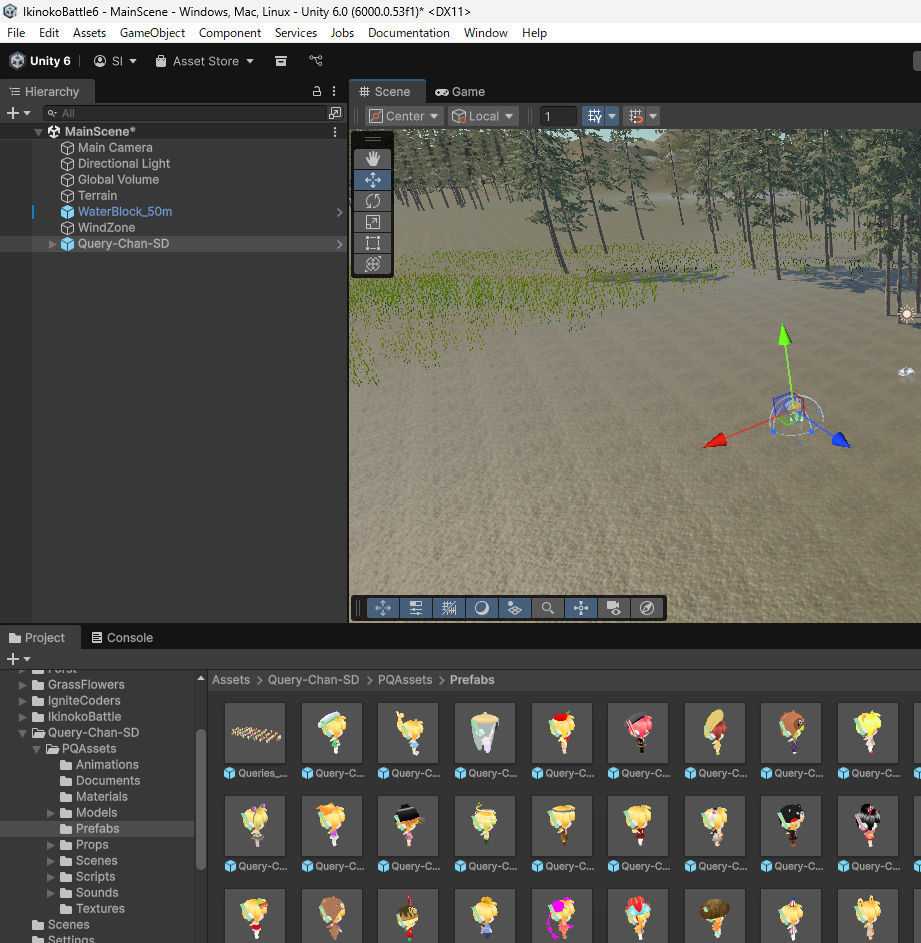Toggle the Hierarchy panel lock
This screenshot has width=921, height=943.
(317, 92)
